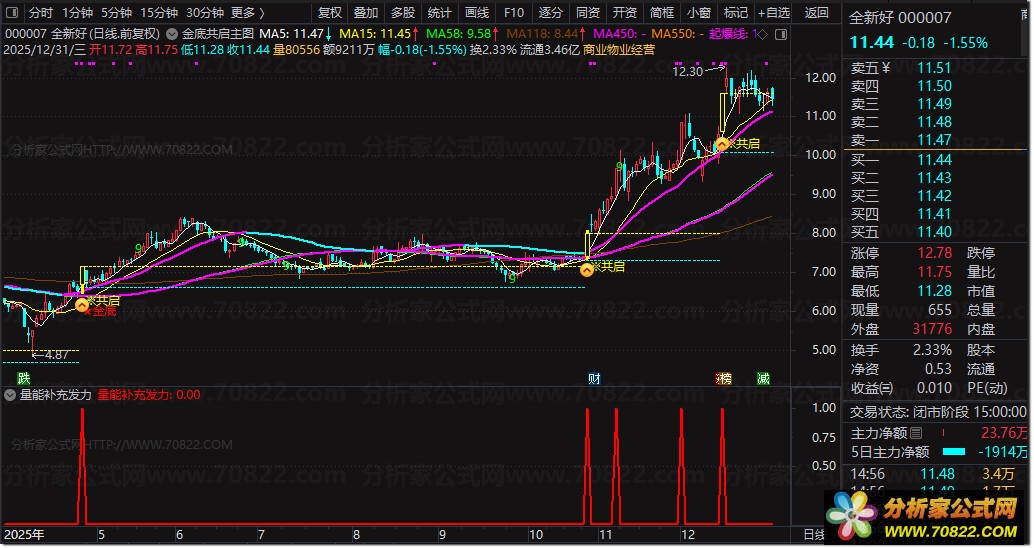Click the 统计 statistics button
The width and height of the screenshot is (1034, 548).
tap(440, 13)
